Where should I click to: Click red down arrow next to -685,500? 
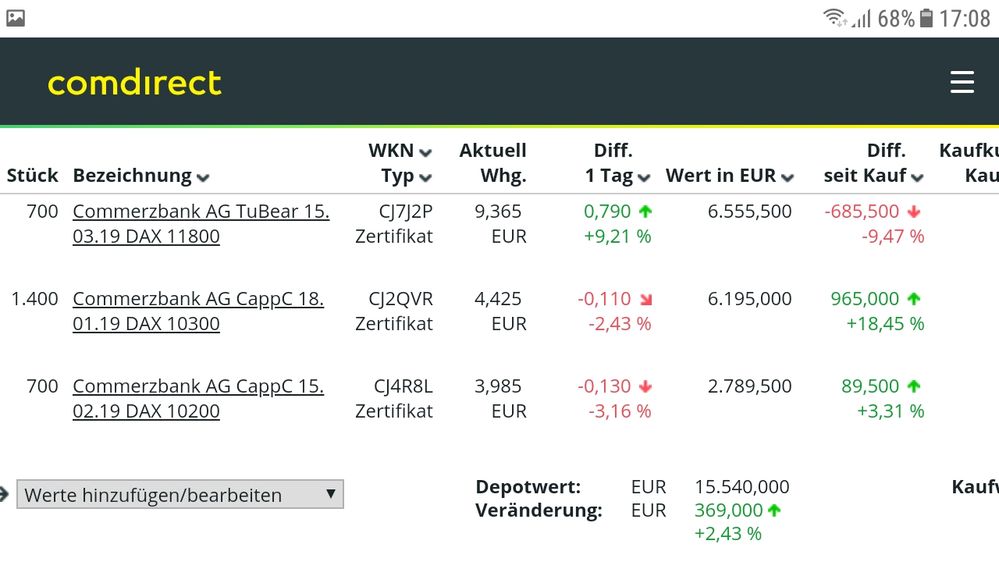click(913, 212)
